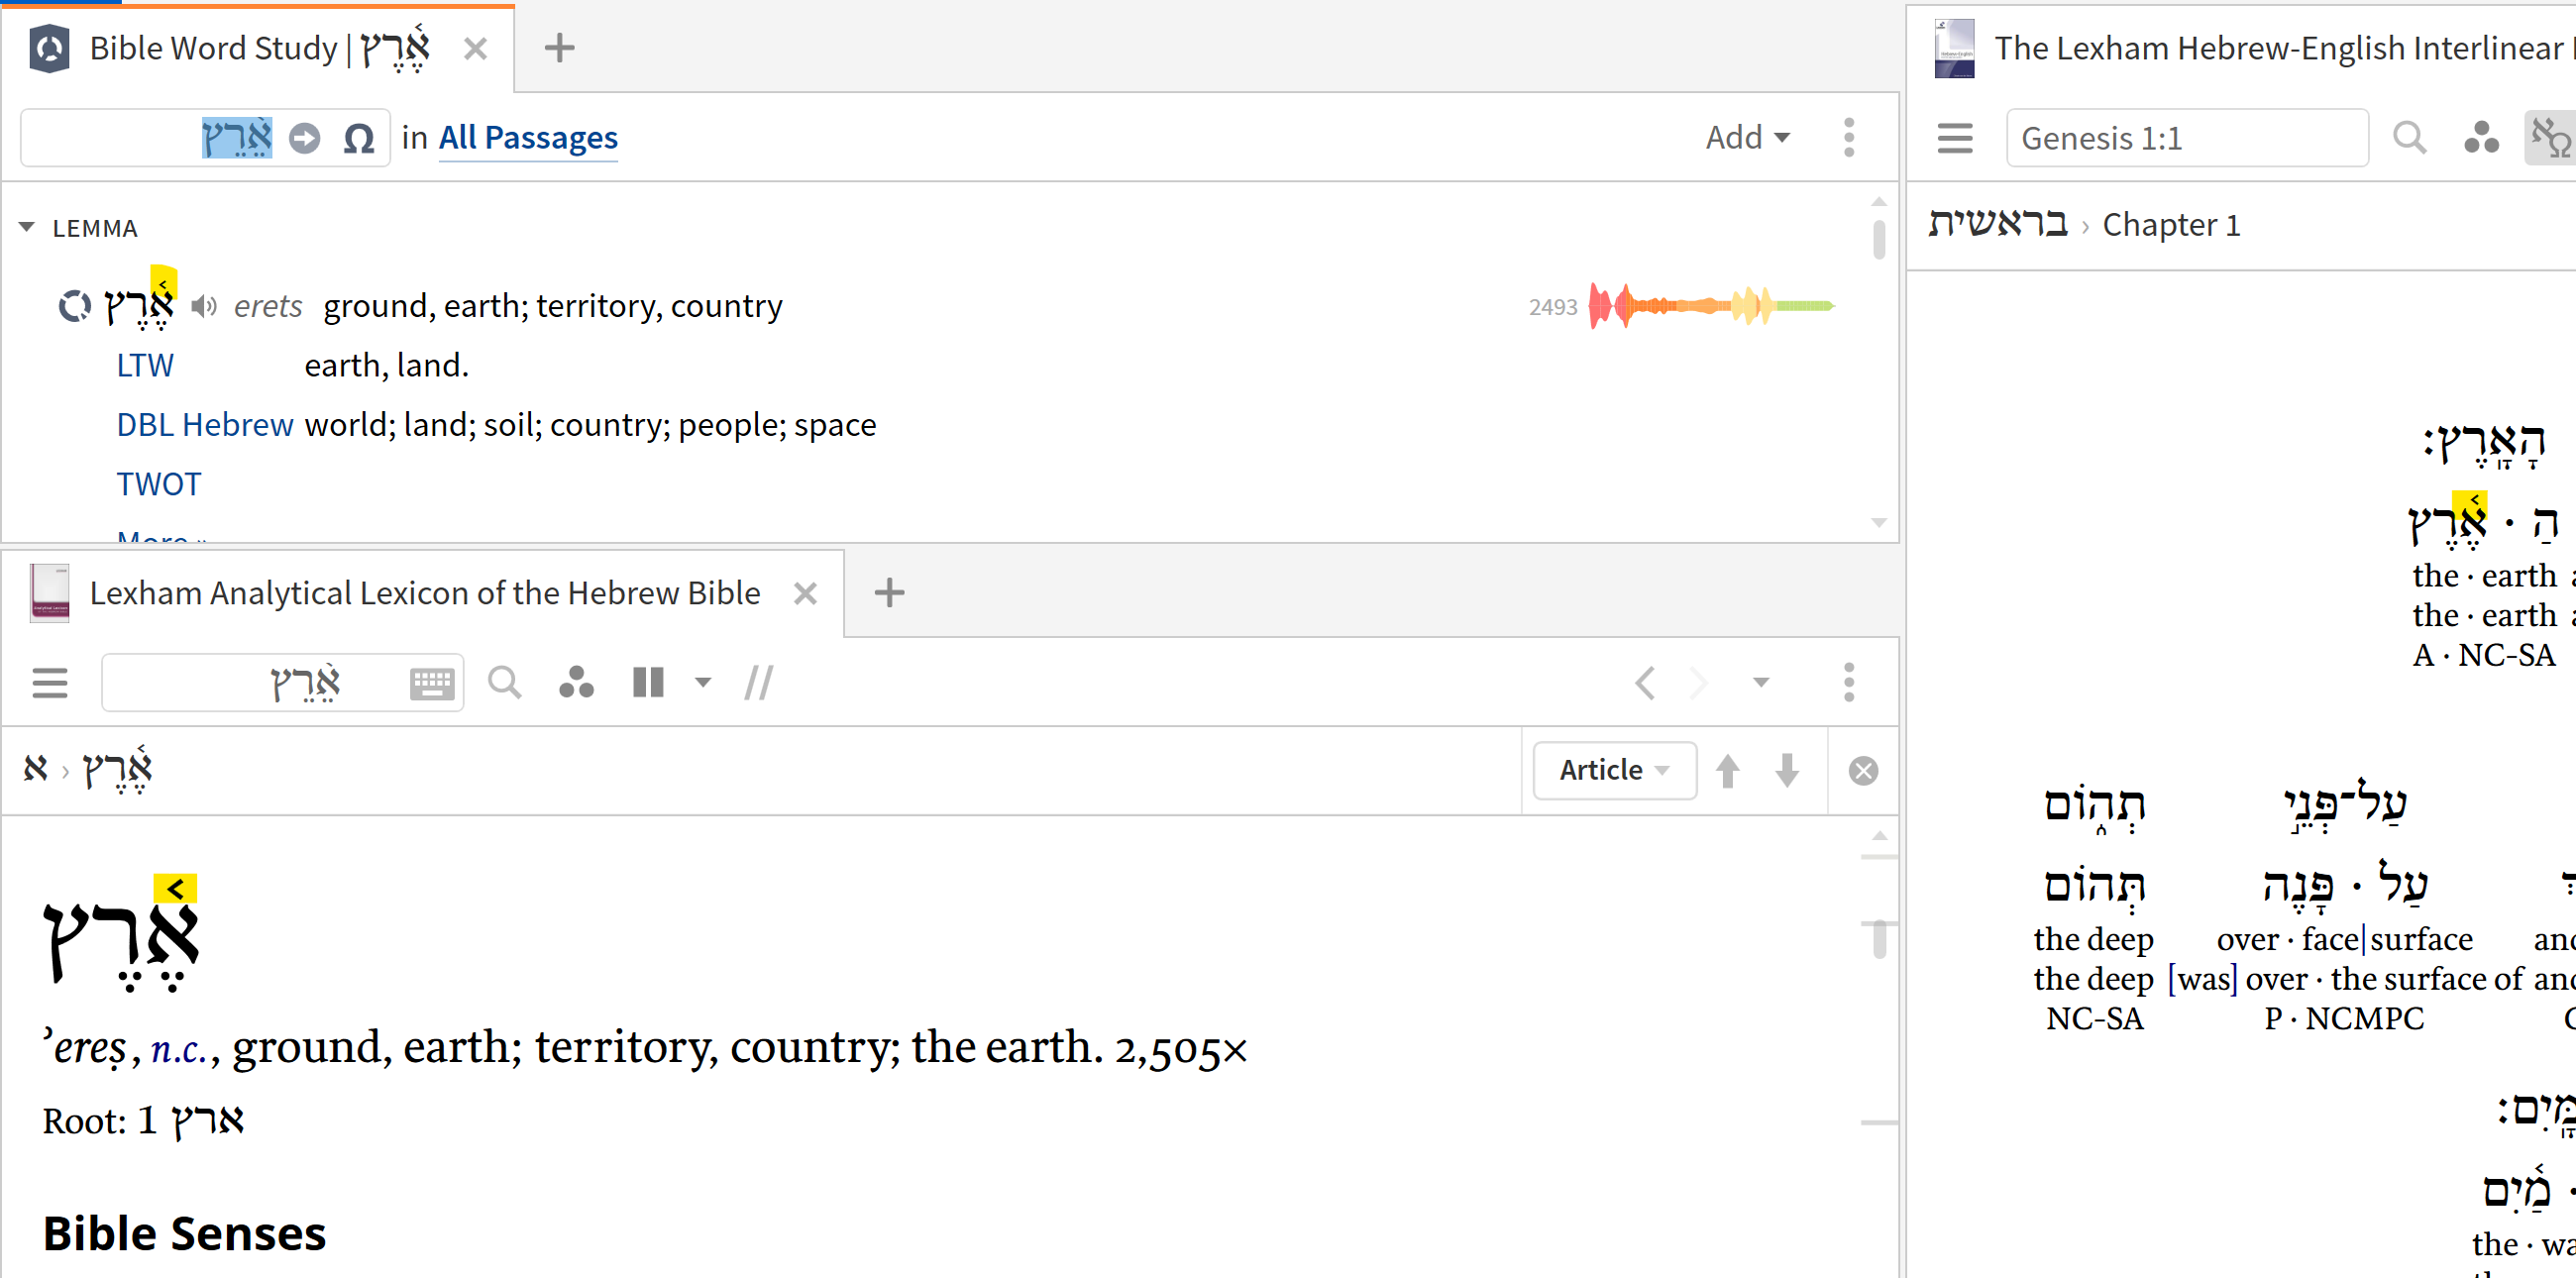Viewport: 2576px width, 1278px height.
Task: Click the parallel resources double-slash icon
Action: click(759, 683)
